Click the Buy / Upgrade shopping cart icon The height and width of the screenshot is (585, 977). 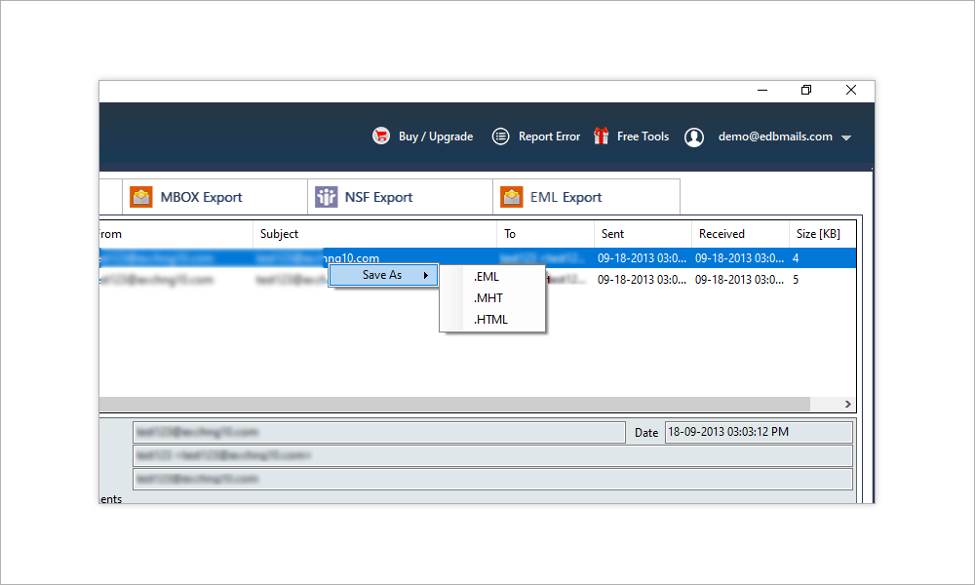click(x=381, y=136)
